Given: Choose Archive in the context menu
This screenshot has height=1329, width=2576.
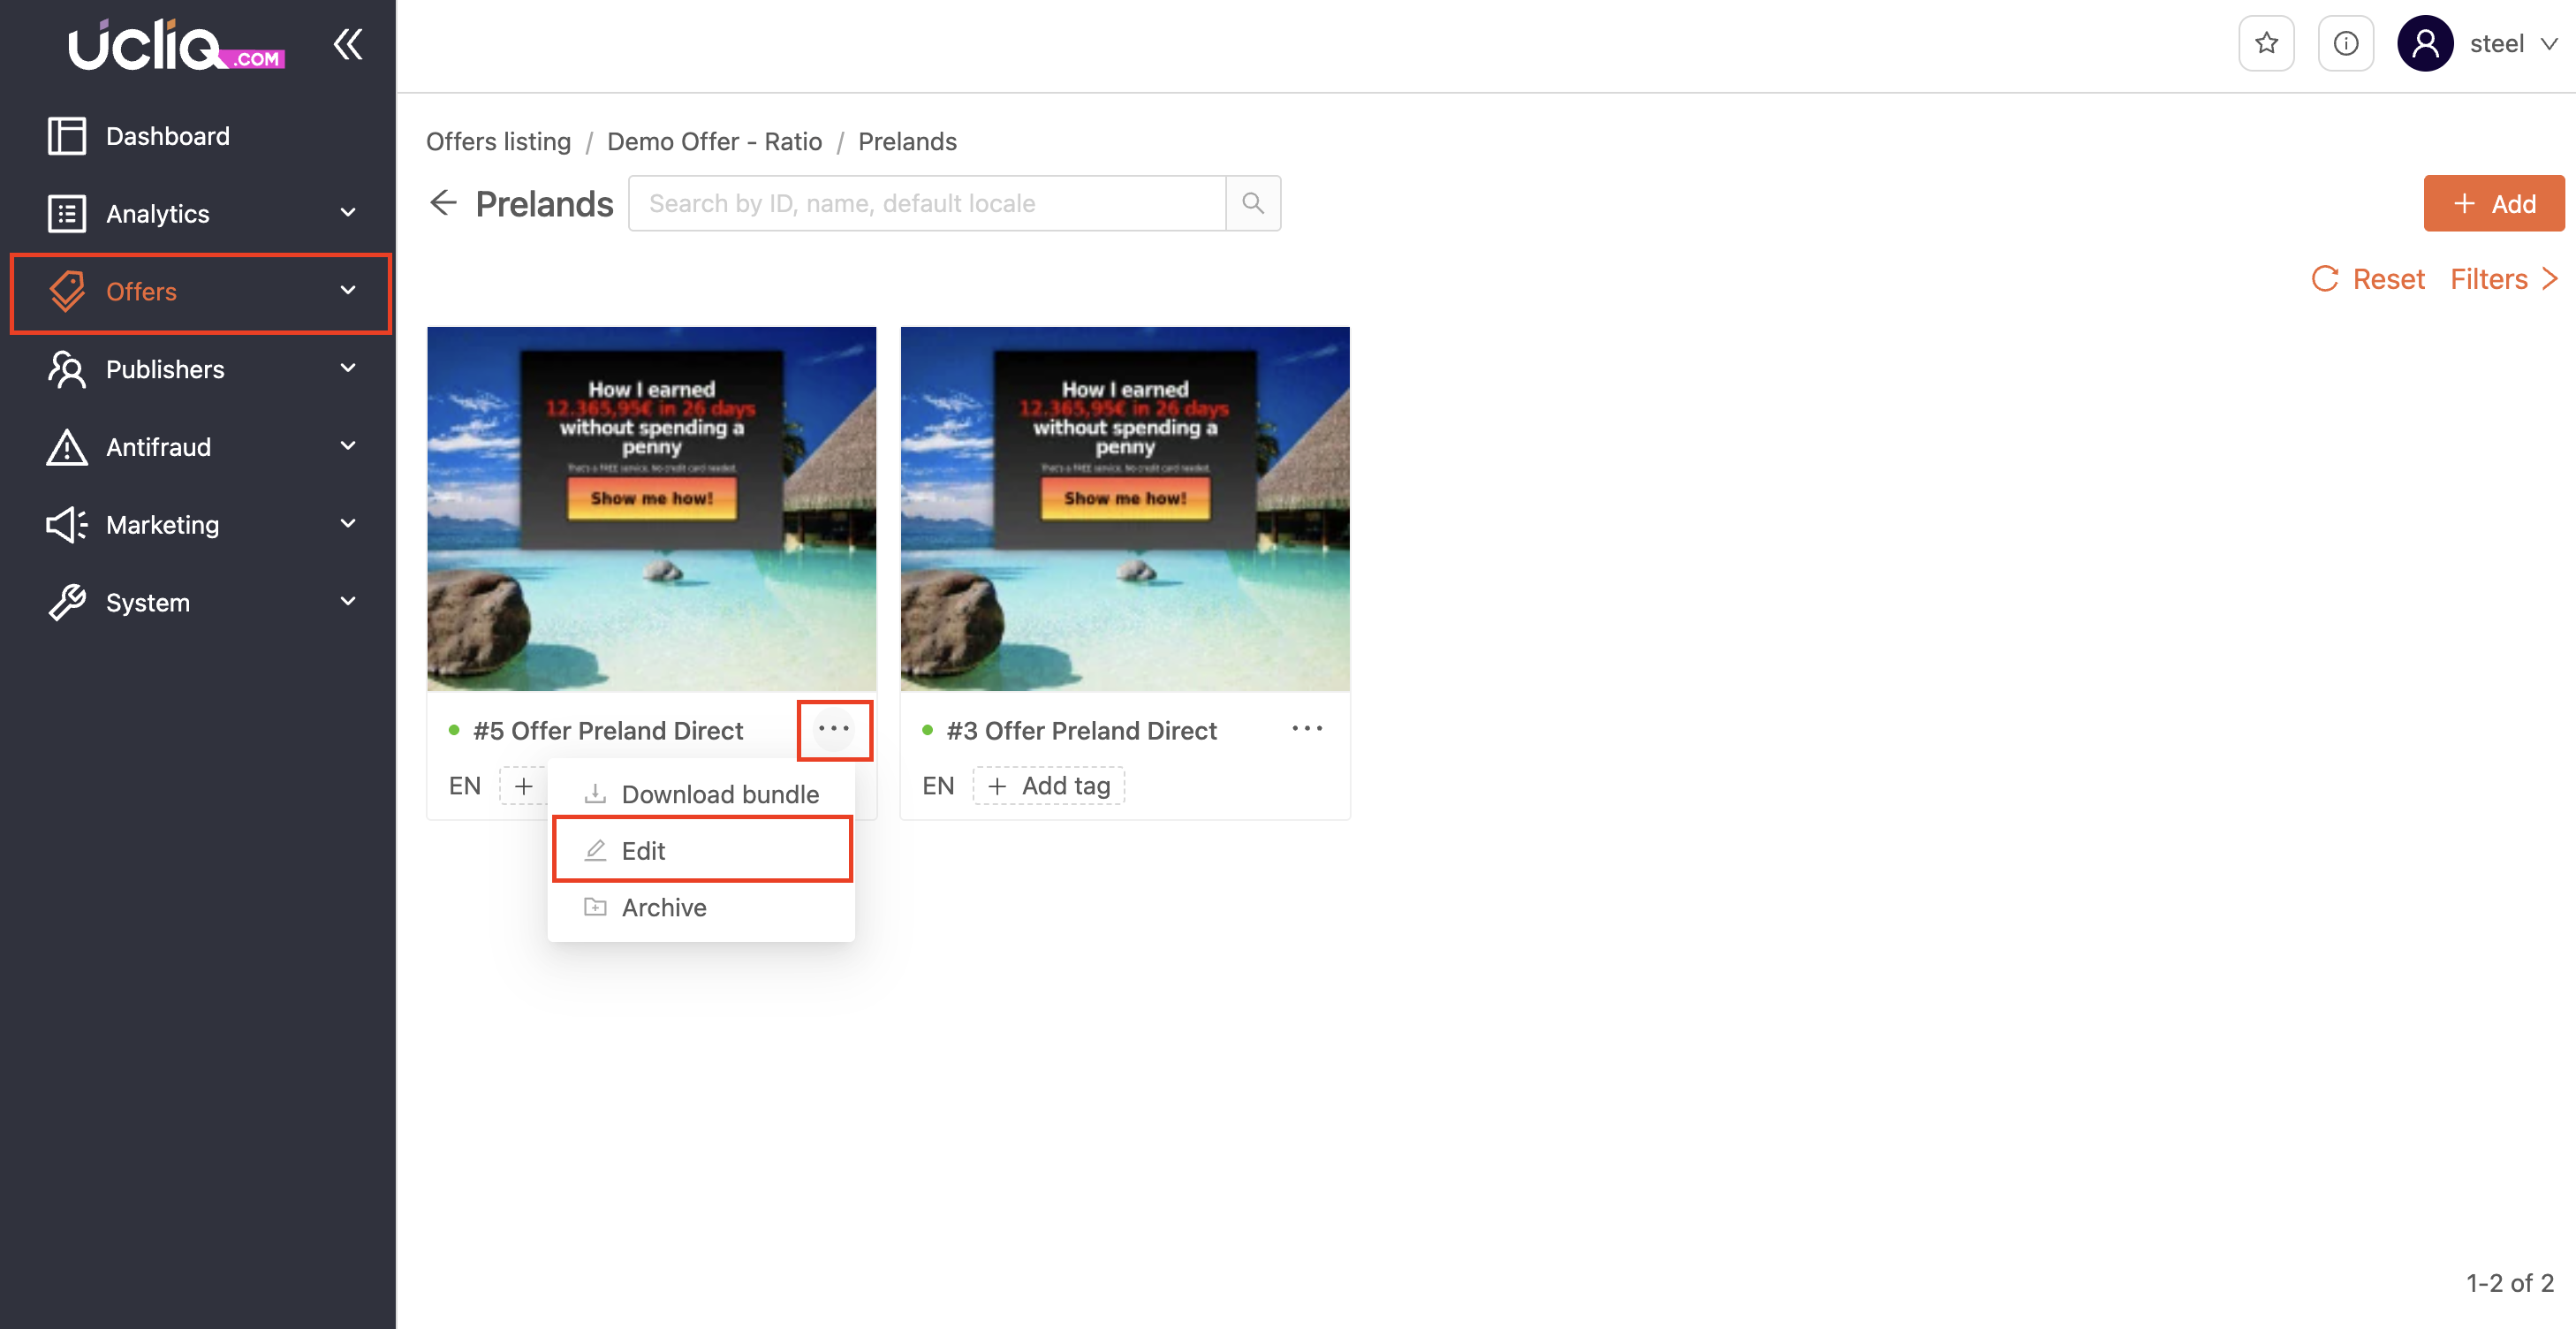Looking at the screenshot, I should (664, 907).
